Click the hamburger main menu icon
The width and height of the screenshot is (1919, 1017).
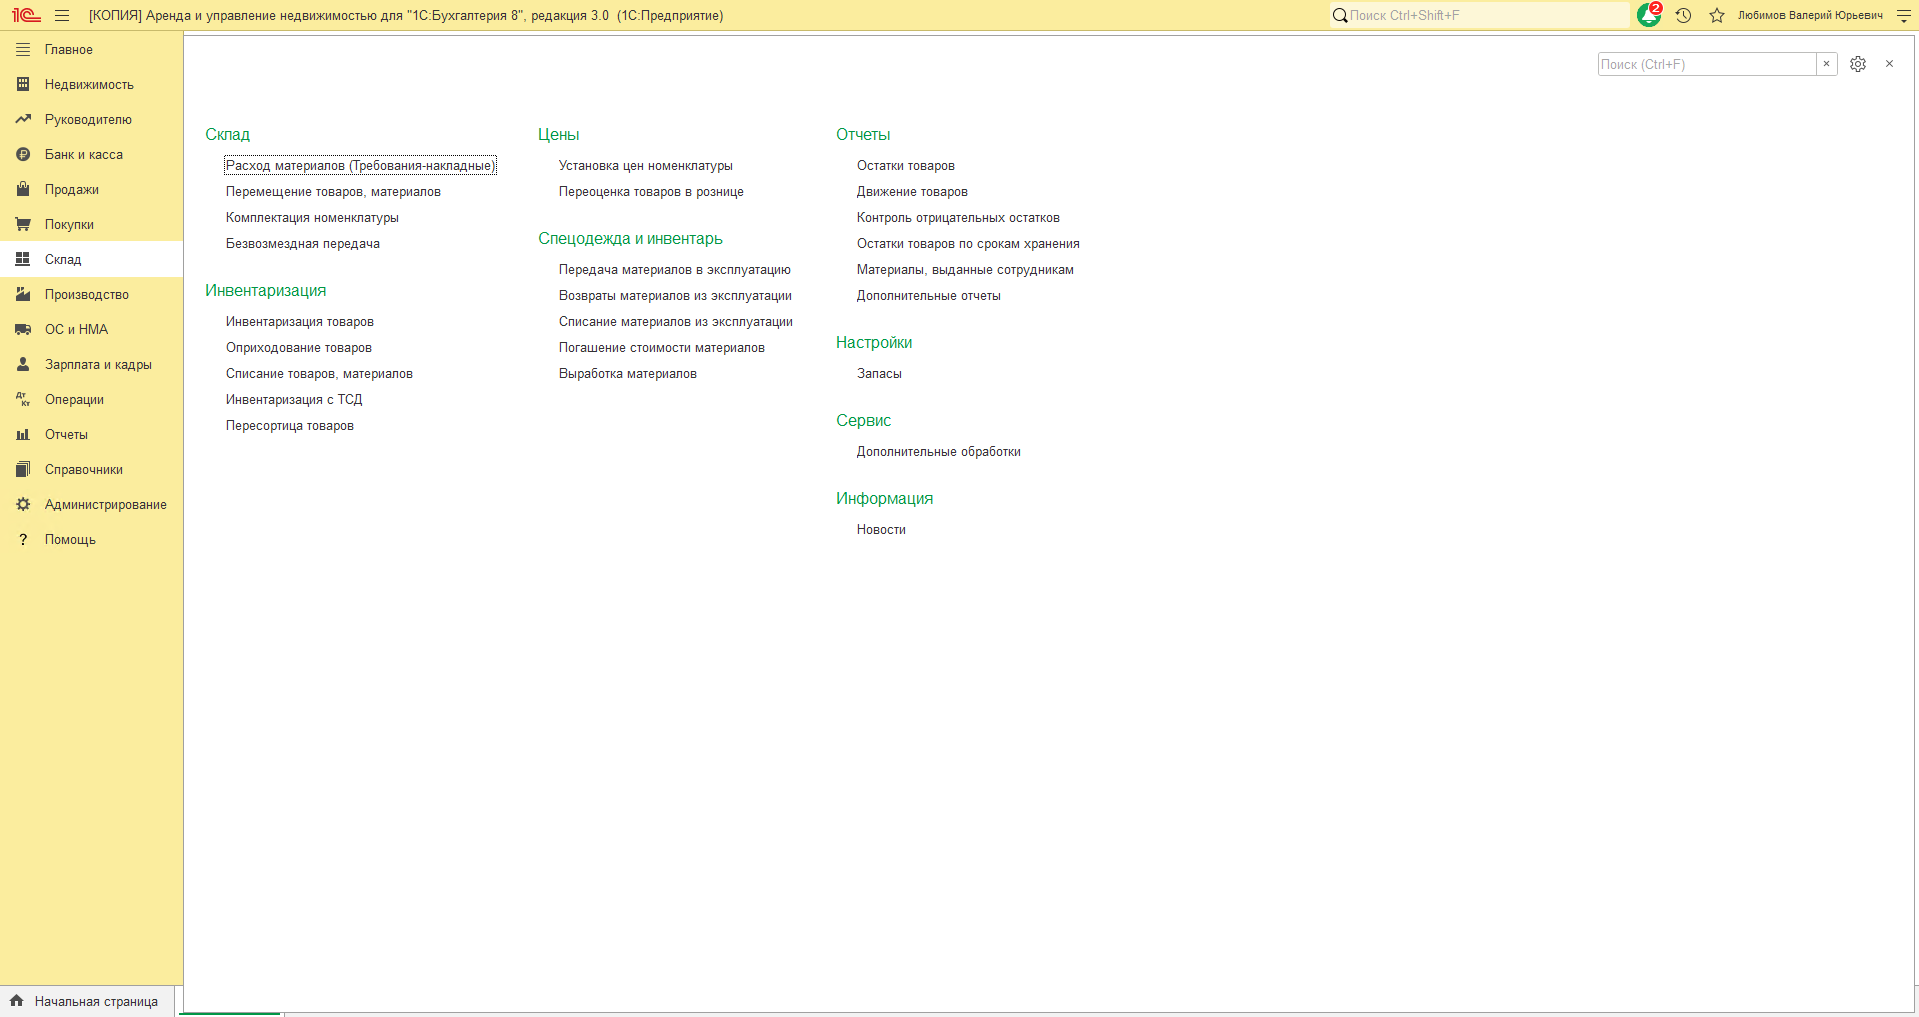62,15
